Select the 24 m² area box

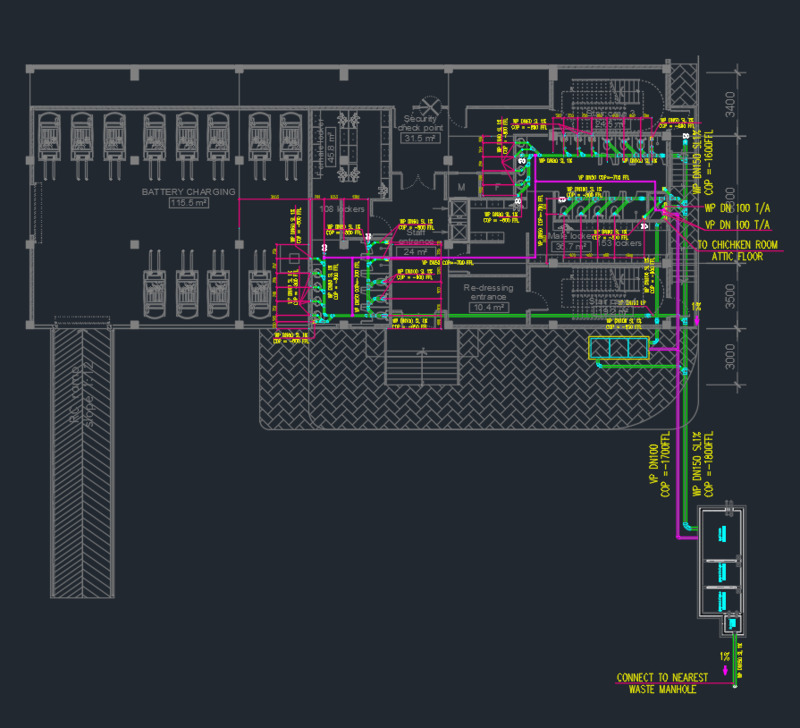(416, 252)
